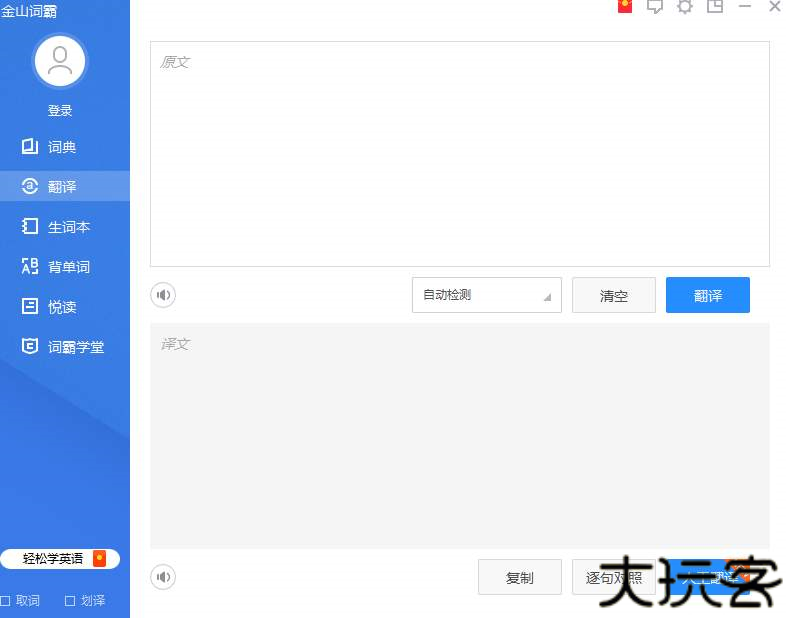Click the 译文 translation output area
The height and width of the screenshot is (618, 786).
460,436
